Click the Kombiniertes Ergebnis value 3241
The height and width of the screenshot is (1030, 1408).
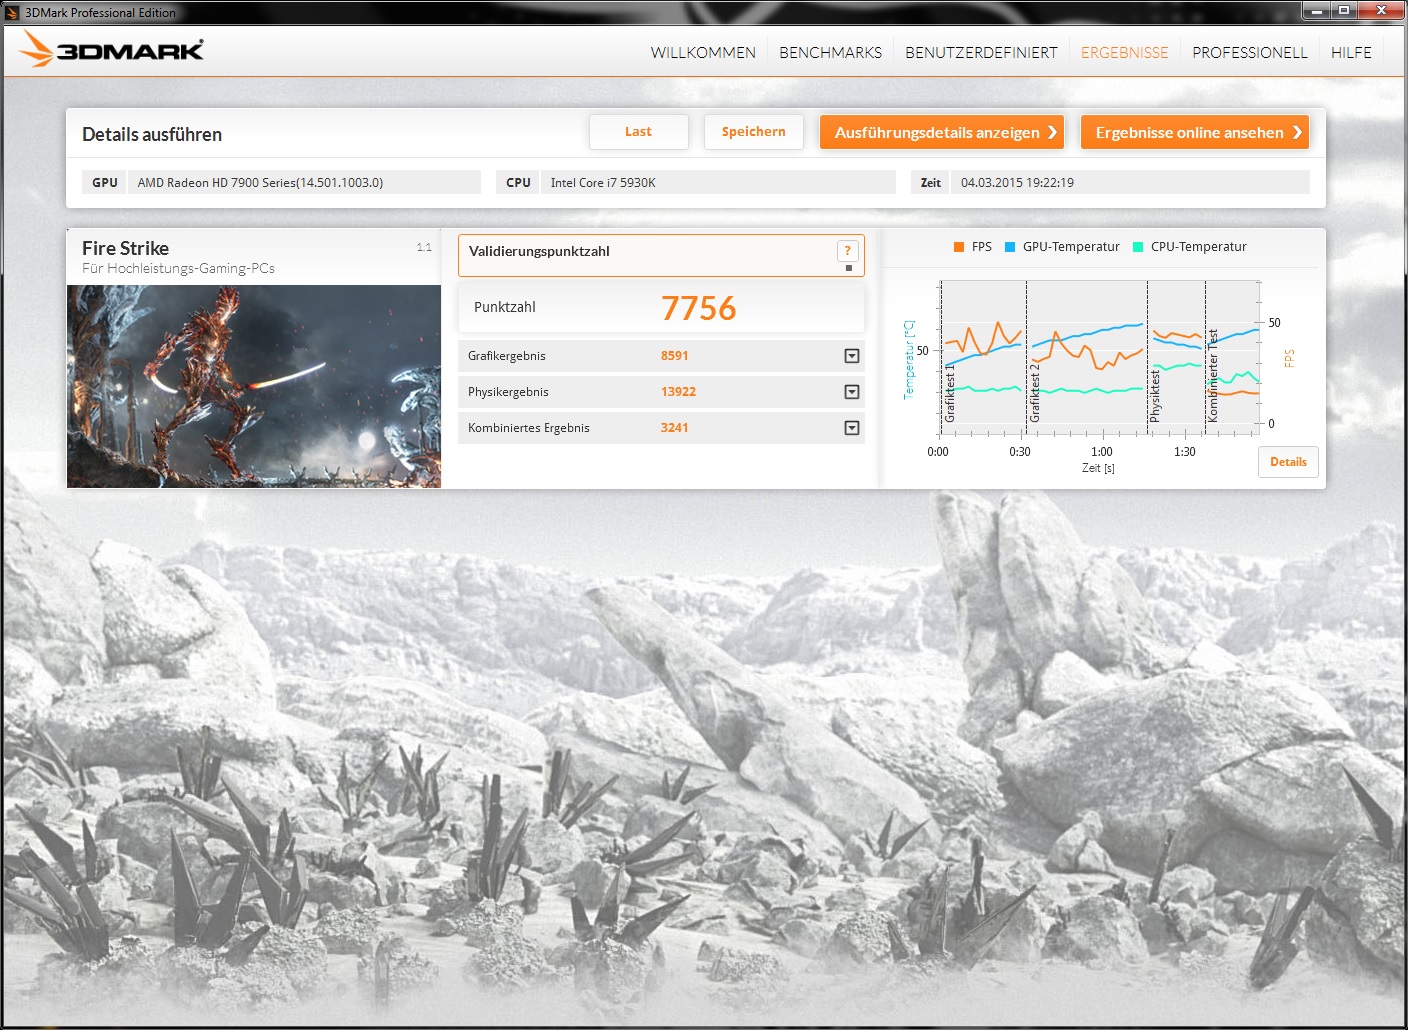pyautogui.click(x=674, y=428)
